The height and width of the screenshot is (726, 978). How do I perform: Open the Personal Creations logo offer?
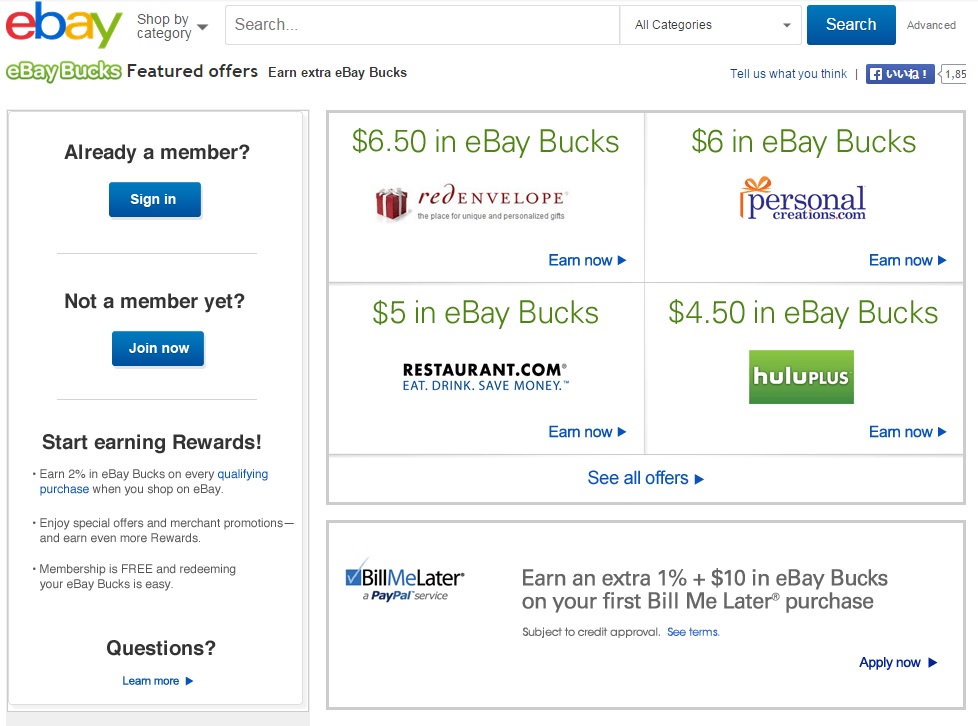[803, 199]
